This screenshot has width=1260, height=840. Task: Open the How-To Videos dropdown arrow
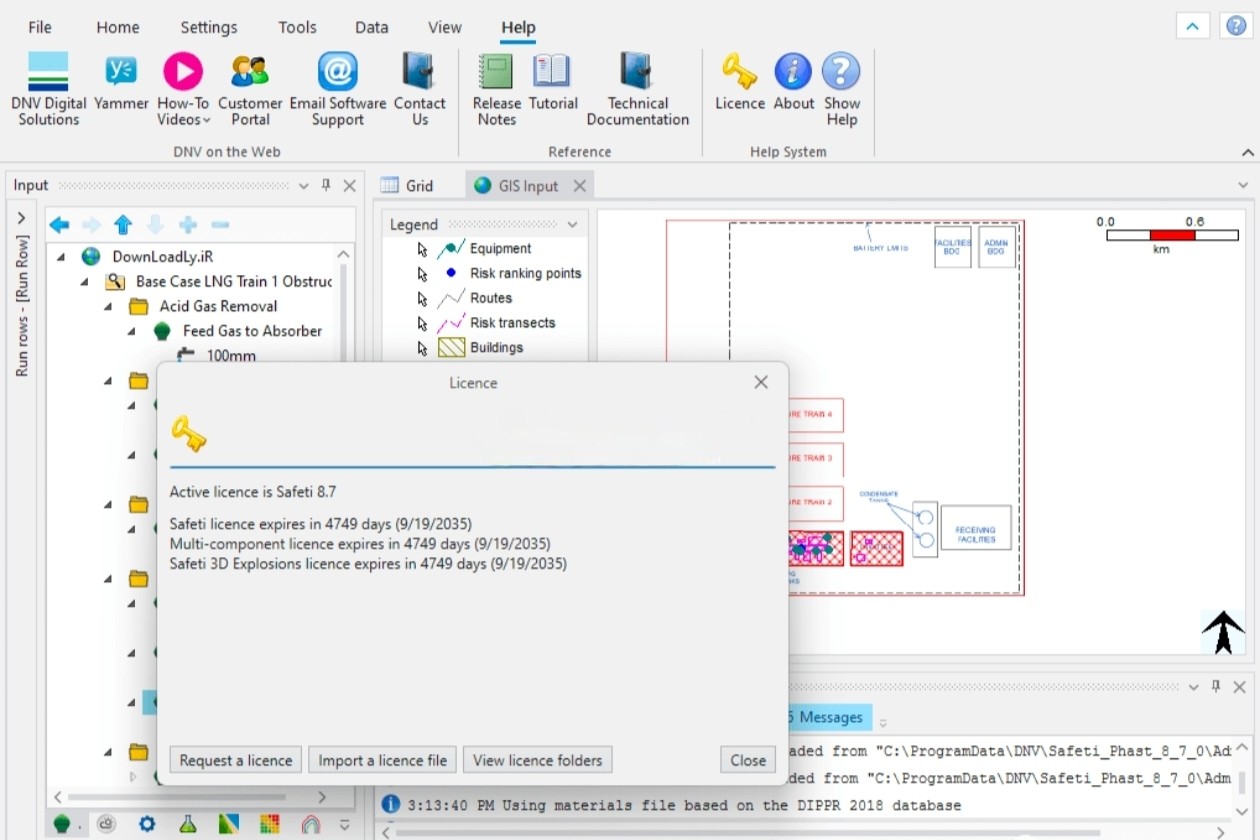click(x=207, y=121)
